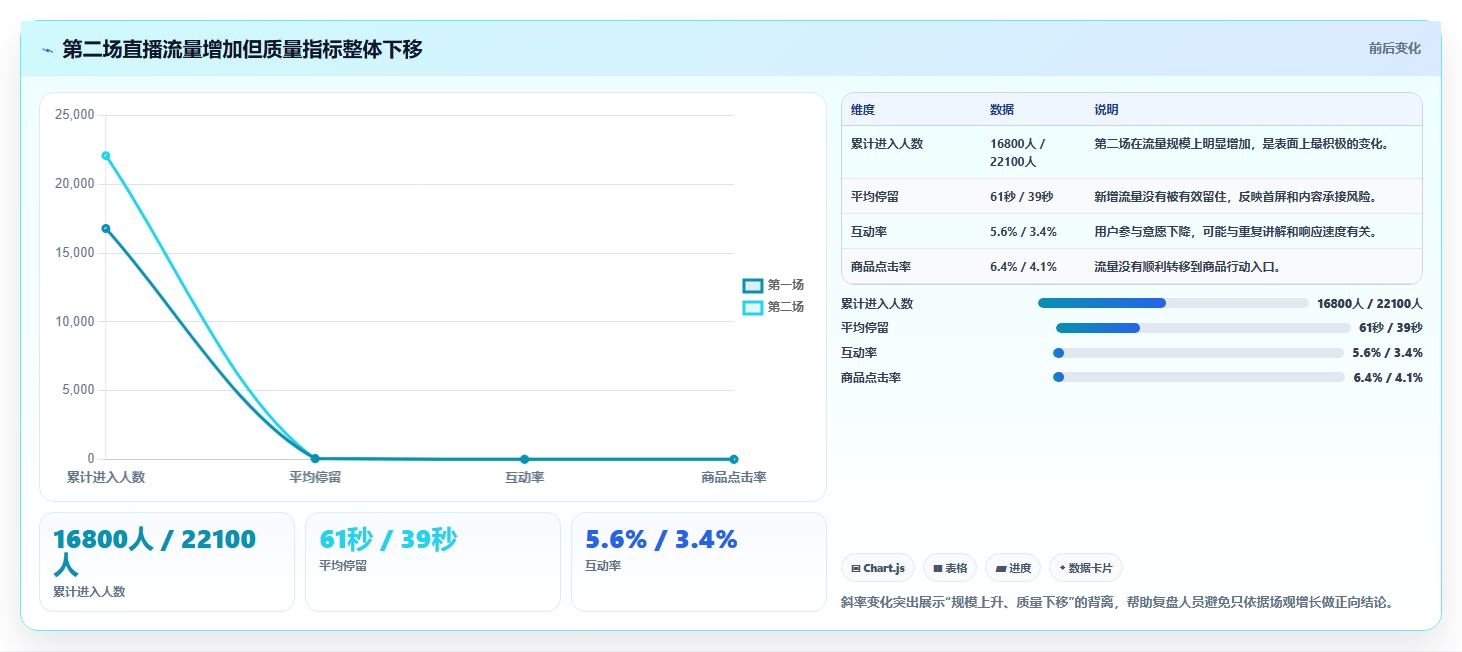Click the Chart.js tag chip

pos(878,568)
